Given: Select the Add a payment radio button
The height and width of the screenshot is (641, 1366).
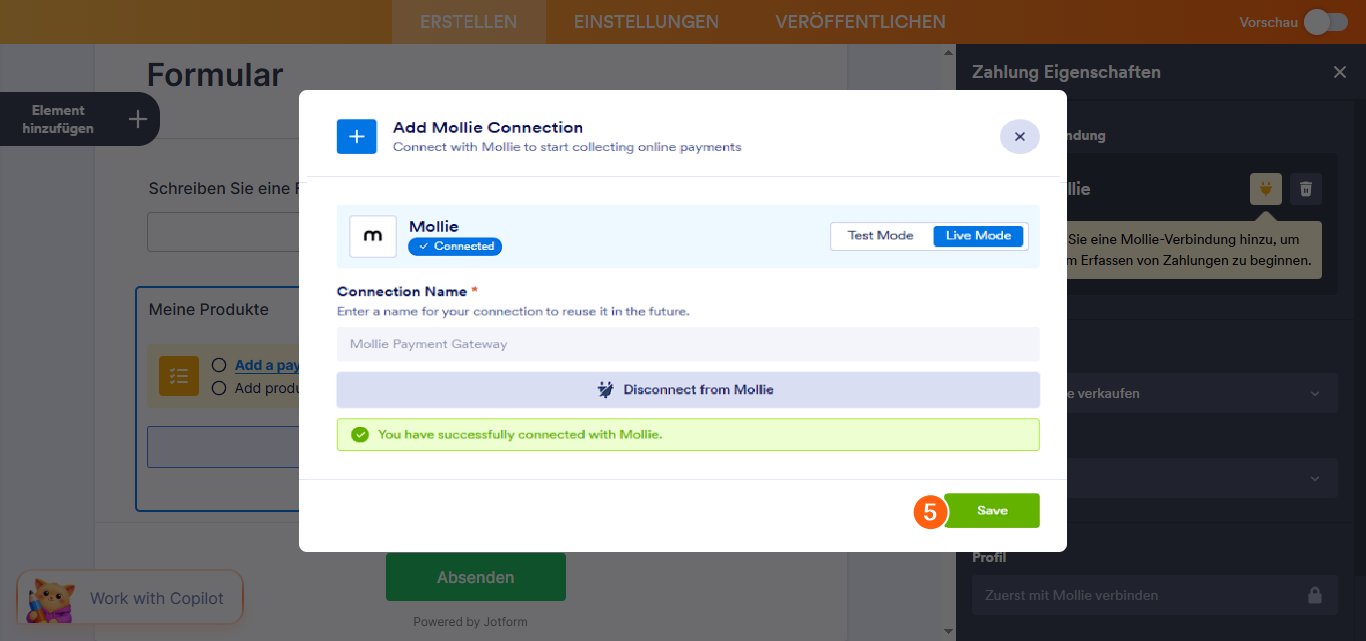Looking at the screenshot, I should tap(219, 364).
